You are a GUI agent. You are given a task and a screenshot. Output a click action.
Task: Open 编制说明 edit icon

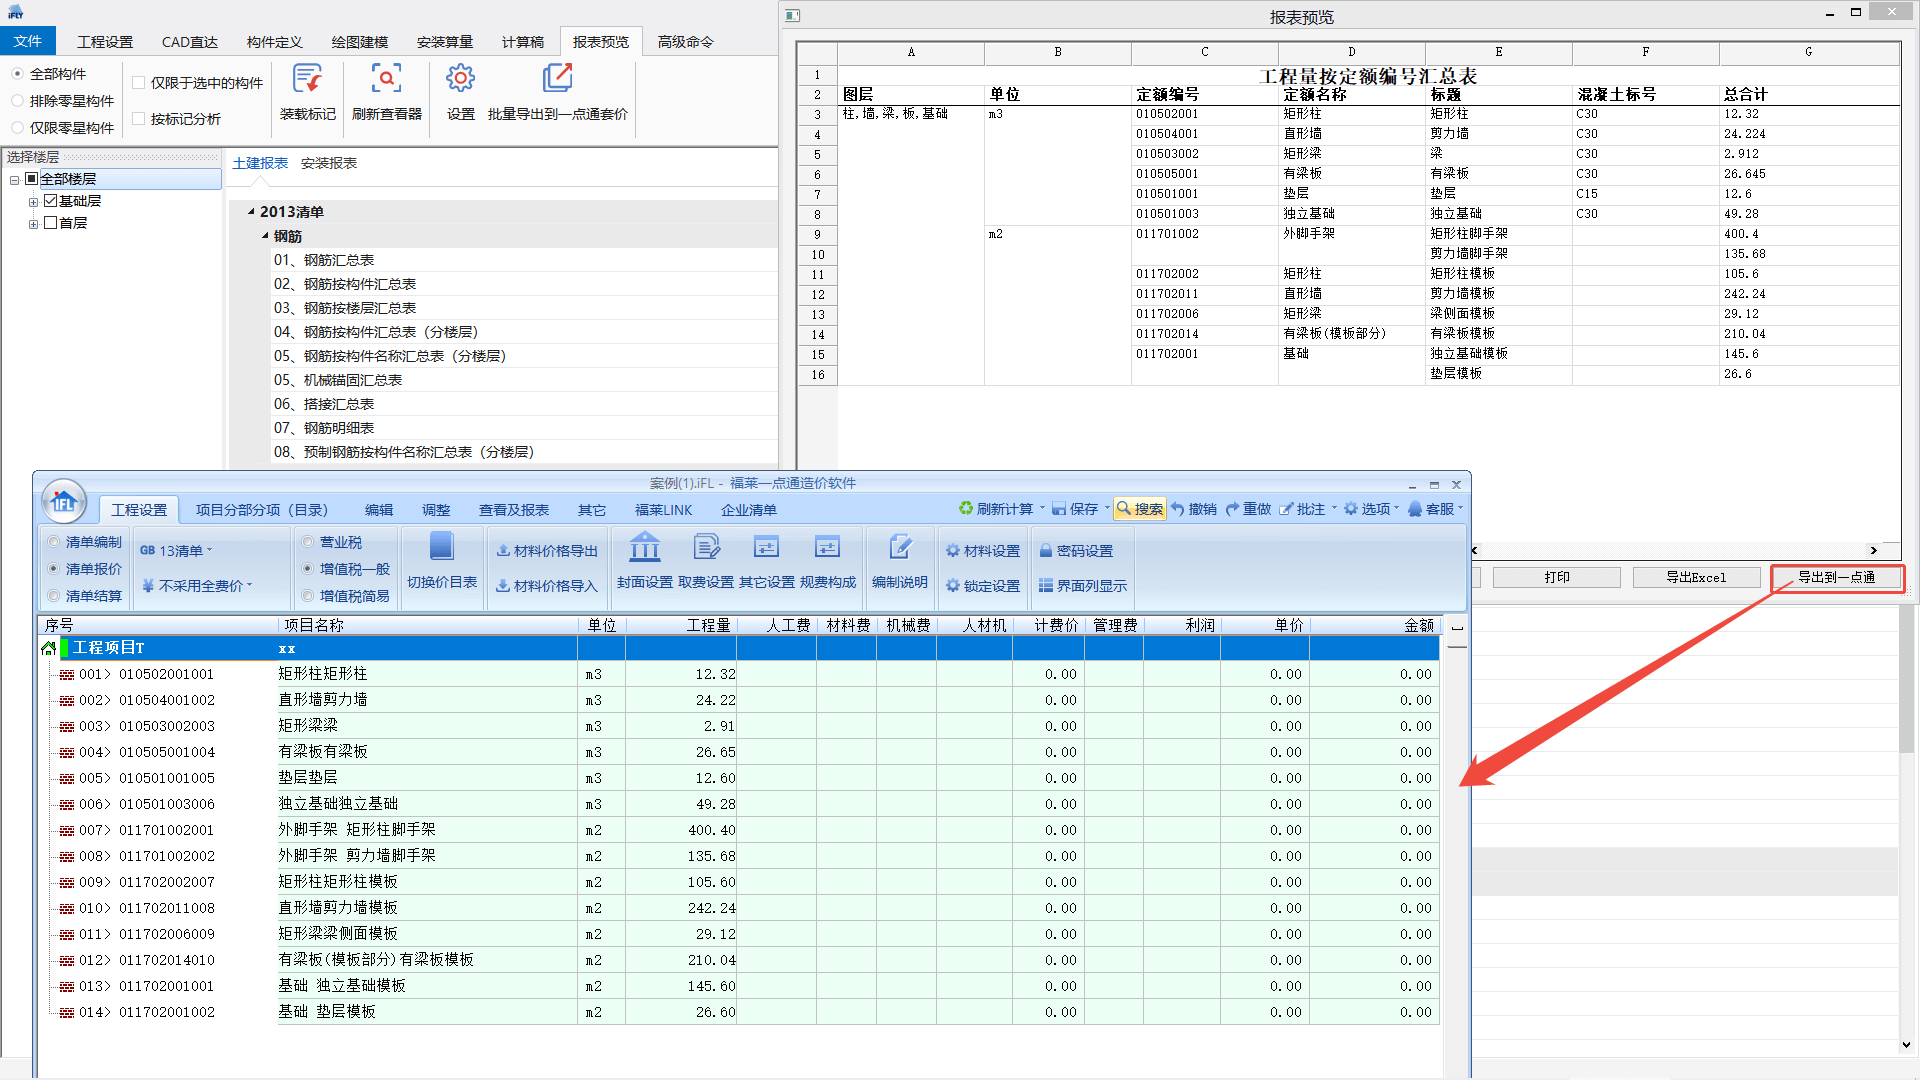900,547
